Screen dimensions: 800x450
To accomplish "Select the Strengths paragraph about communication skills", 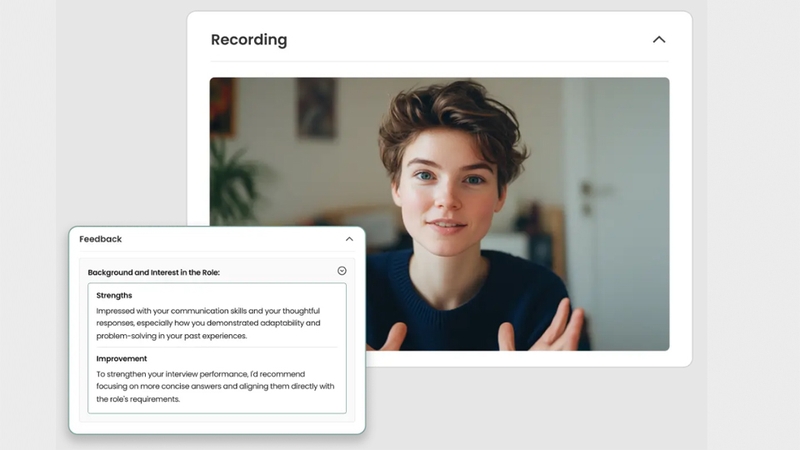I will click(208, 323).
